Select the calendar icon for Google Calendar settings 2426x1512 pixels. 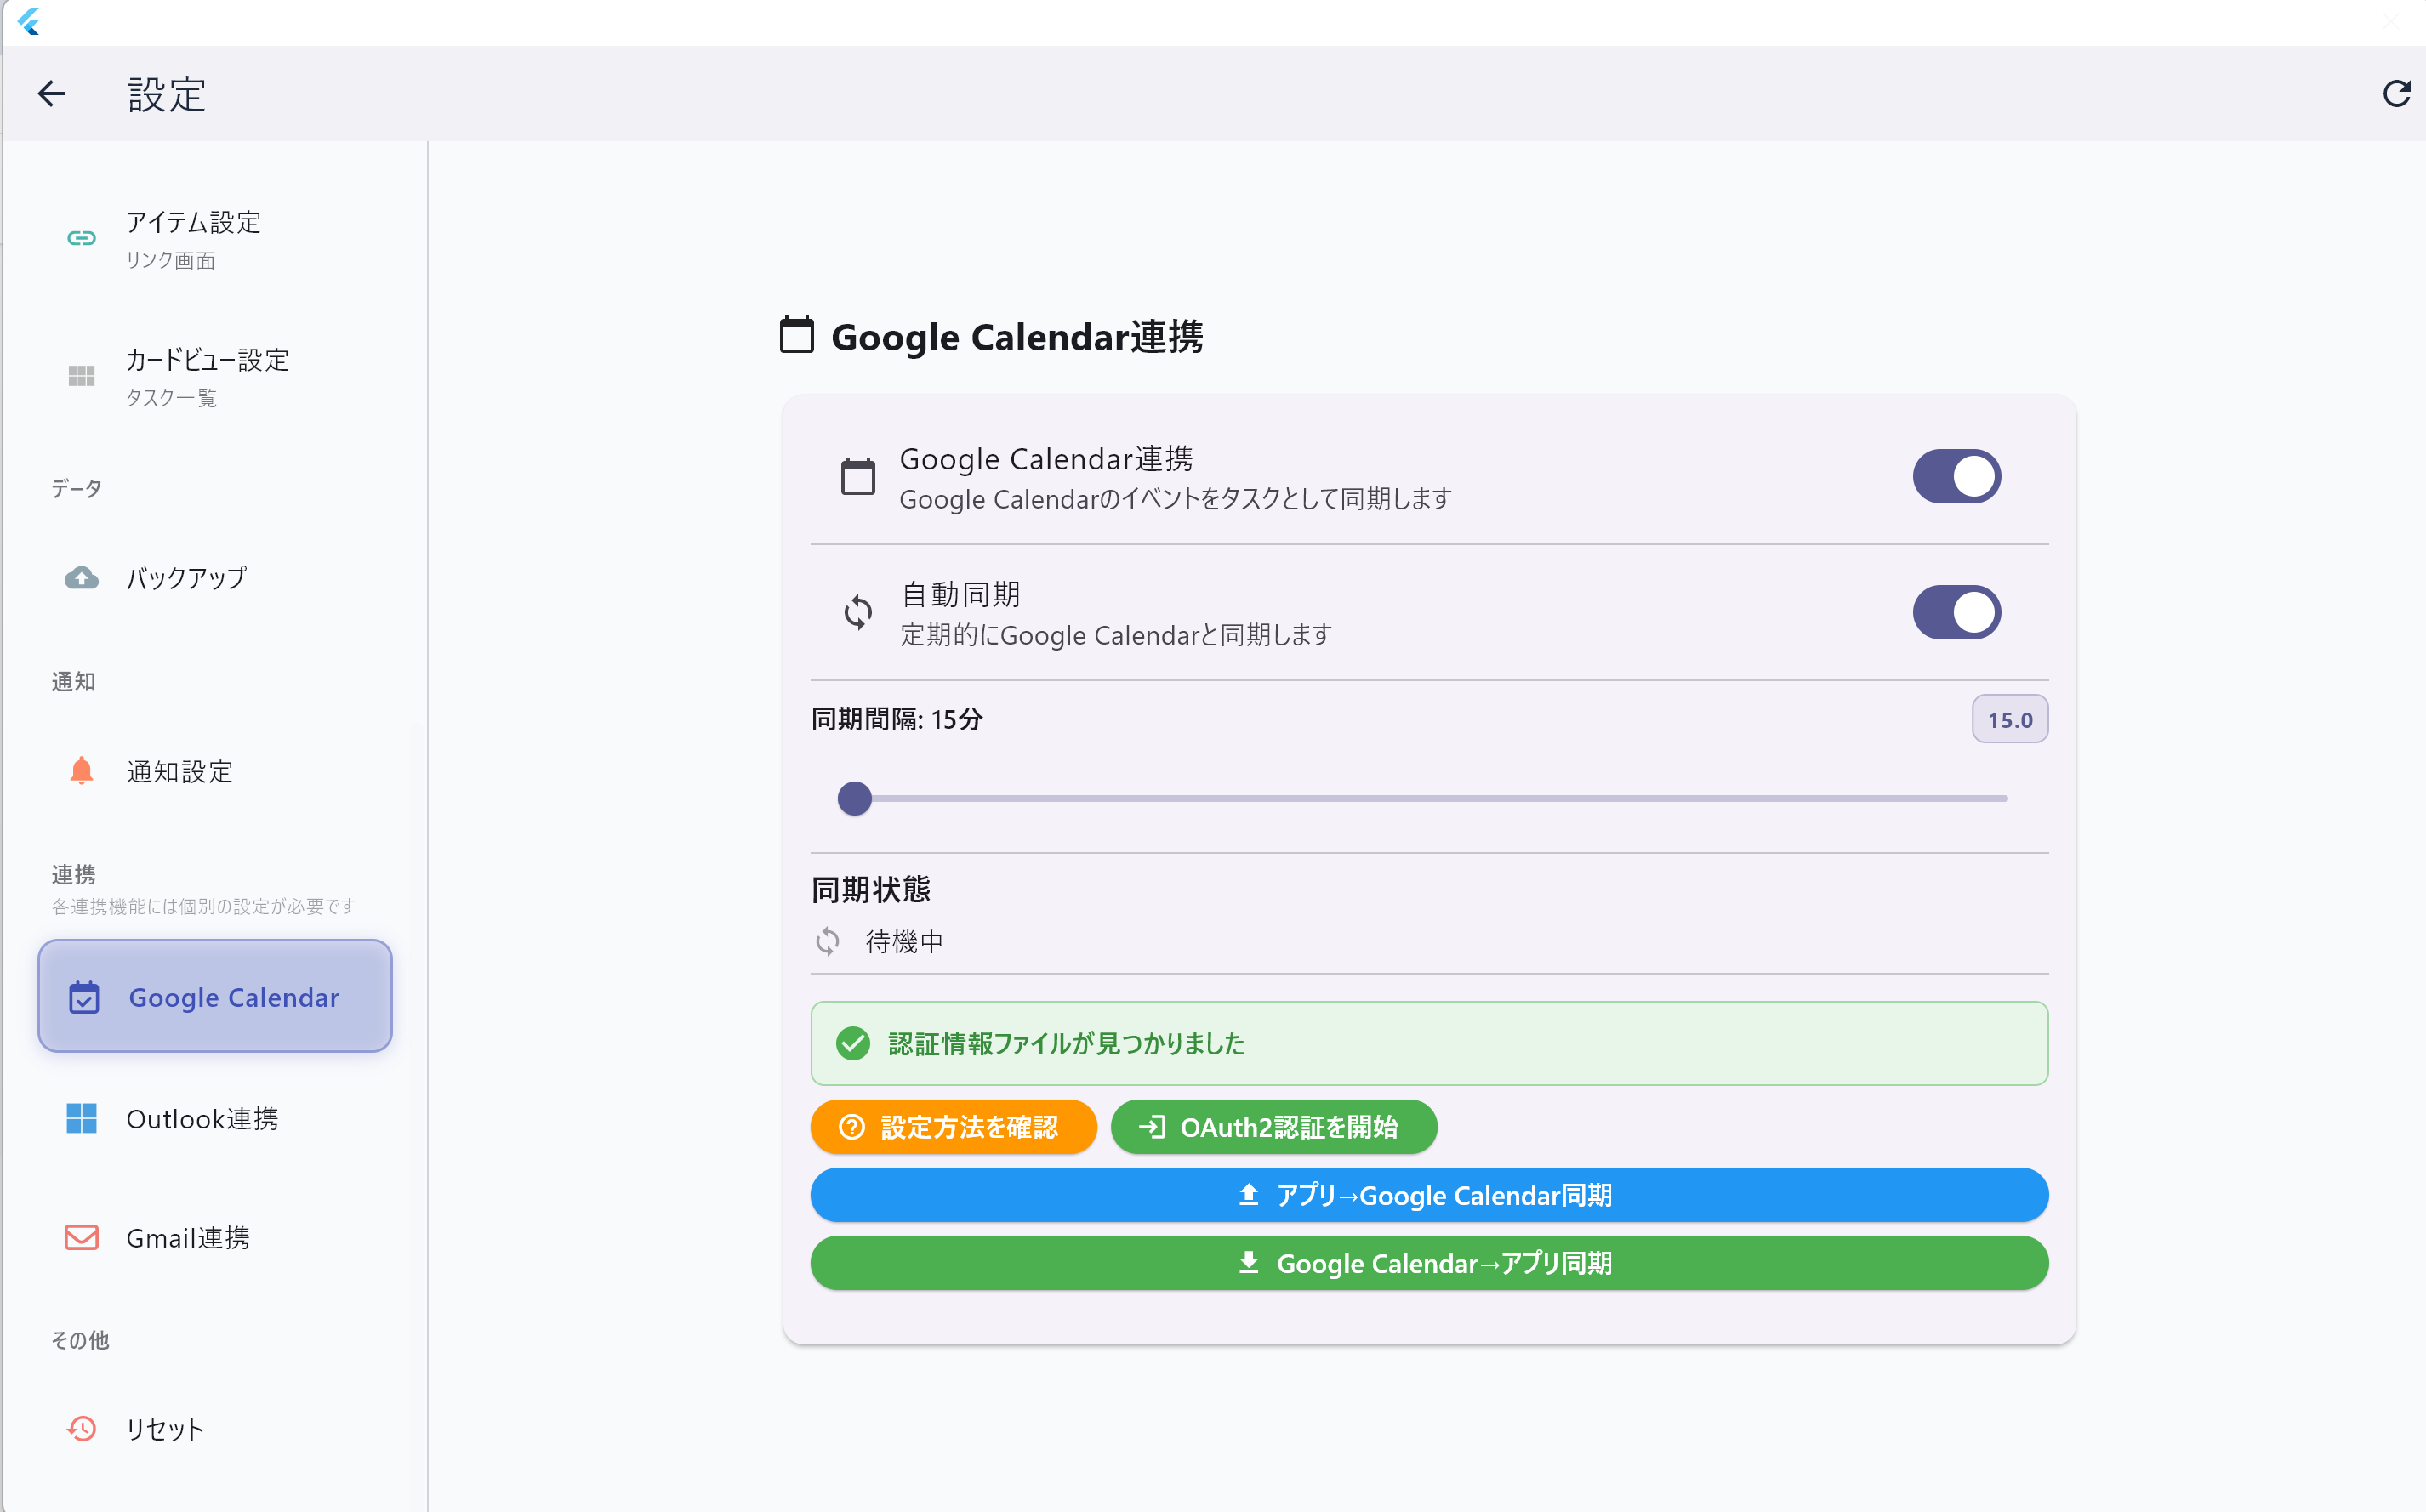pos(84,996)
